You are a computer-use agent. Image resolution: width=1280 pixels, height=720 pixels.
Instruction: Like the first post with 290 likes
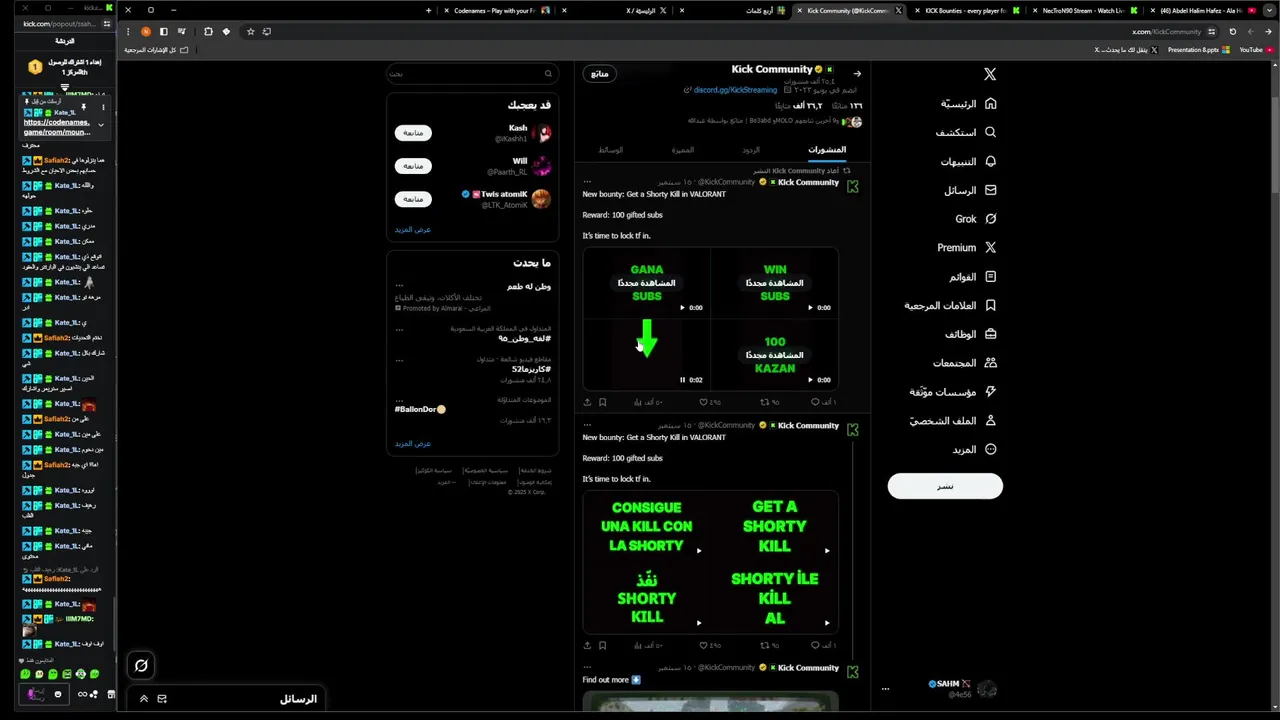pos(709,402)
